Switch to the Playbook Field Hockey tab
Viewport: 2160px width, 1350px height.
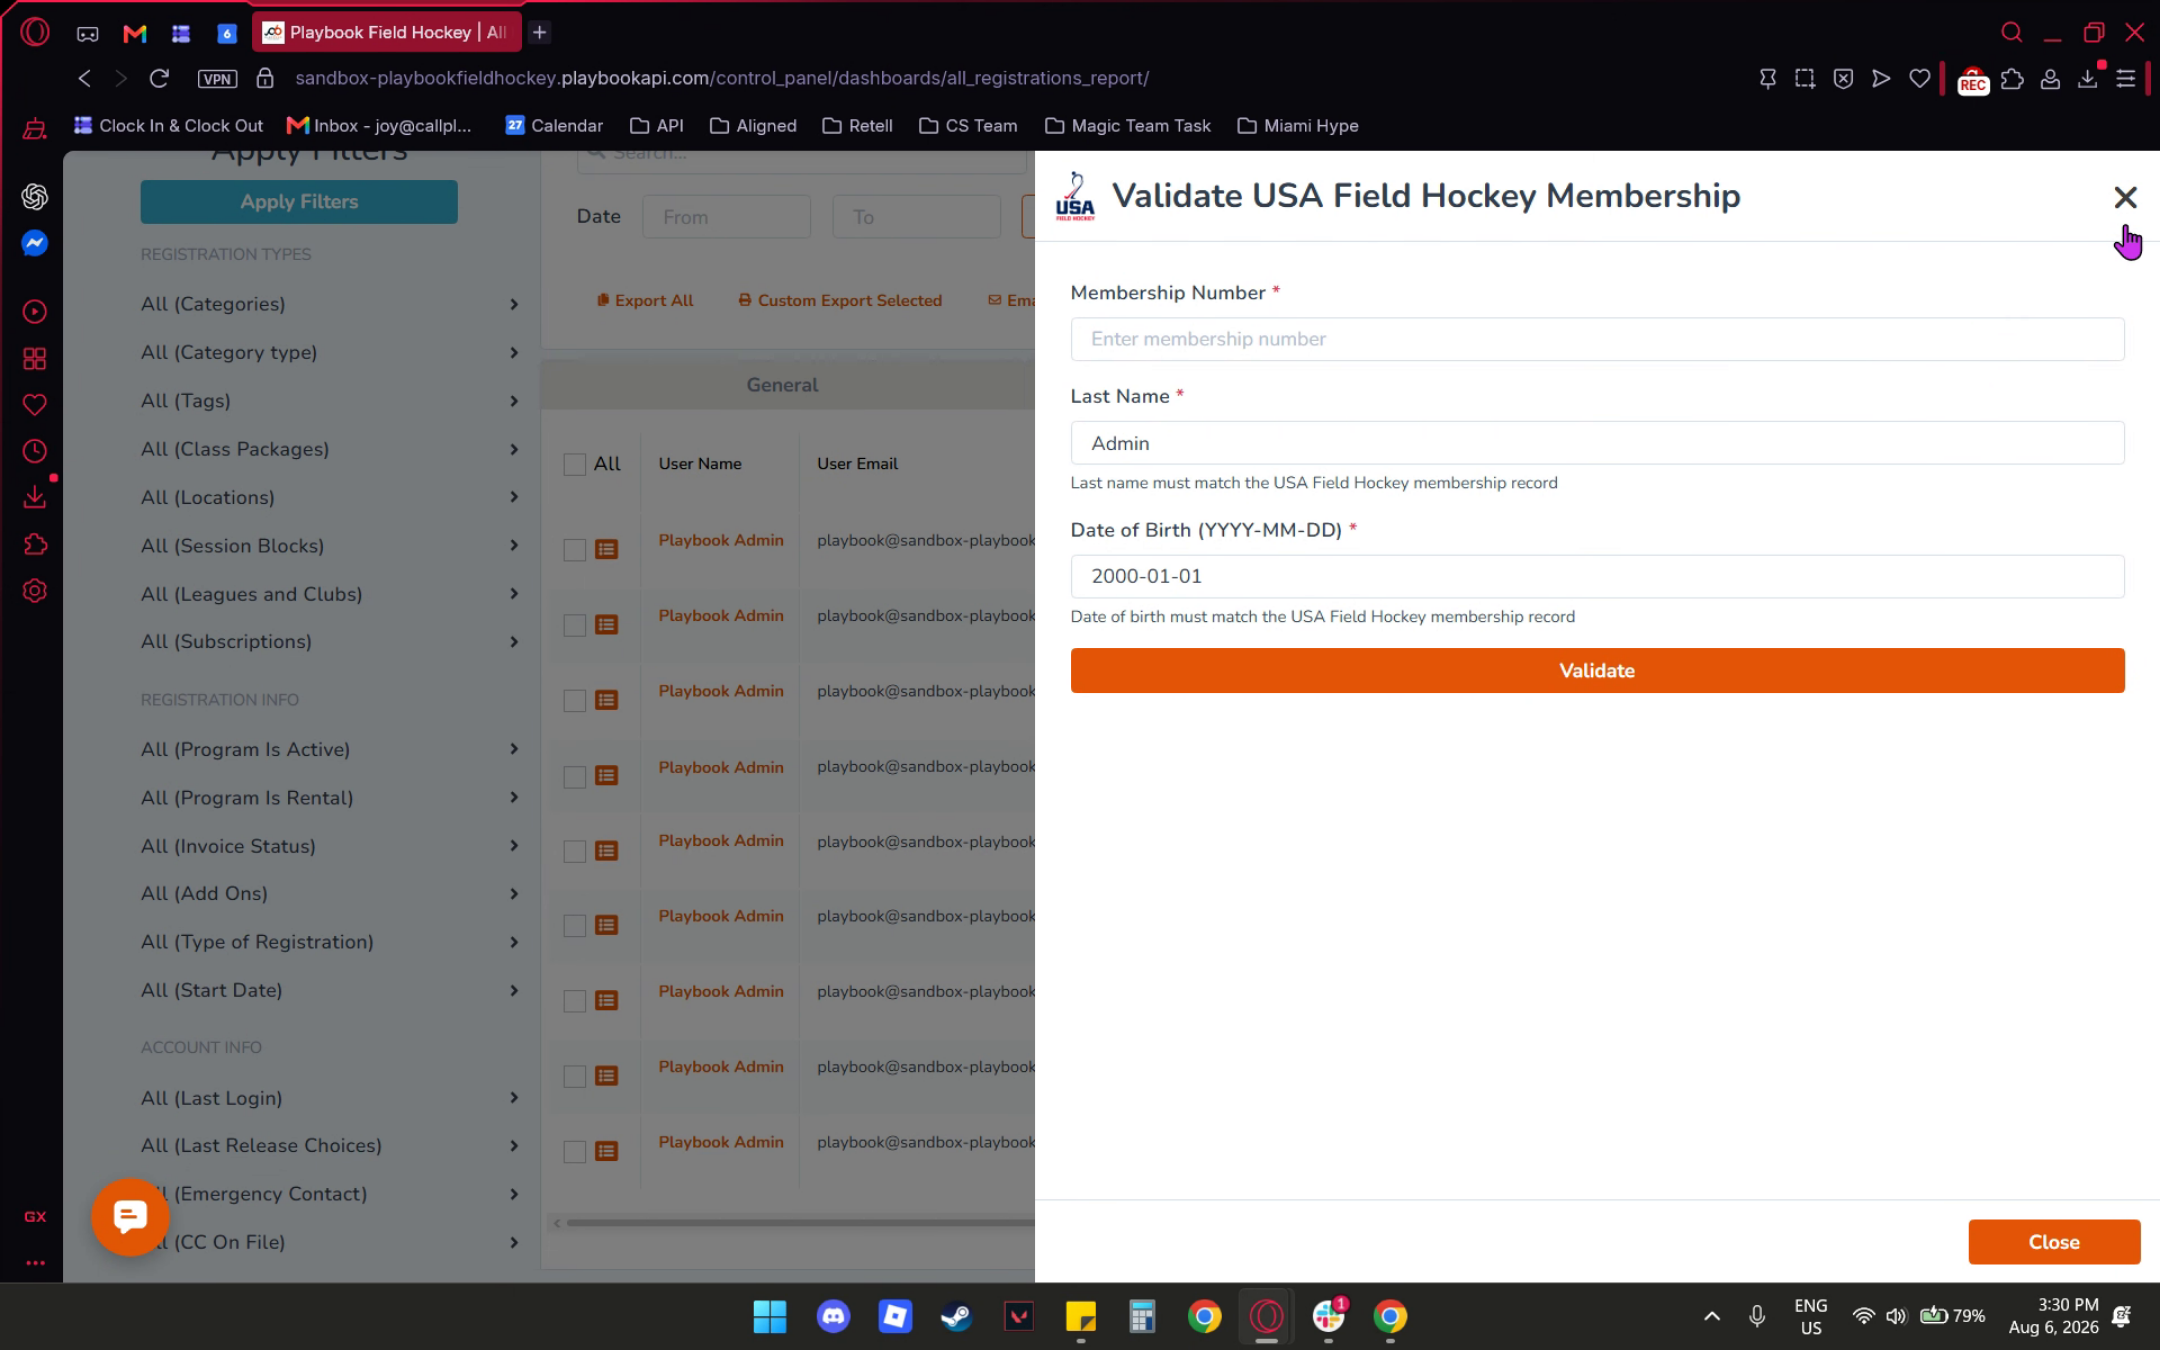coord(386,33)
